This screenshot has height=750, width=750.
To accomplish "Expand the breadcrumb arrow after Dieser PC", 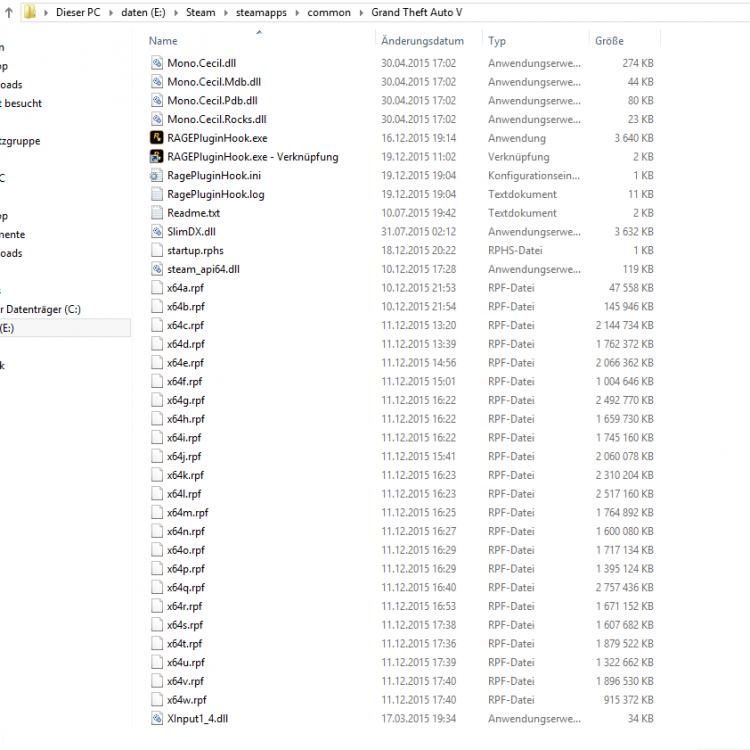I will point(111,13).
